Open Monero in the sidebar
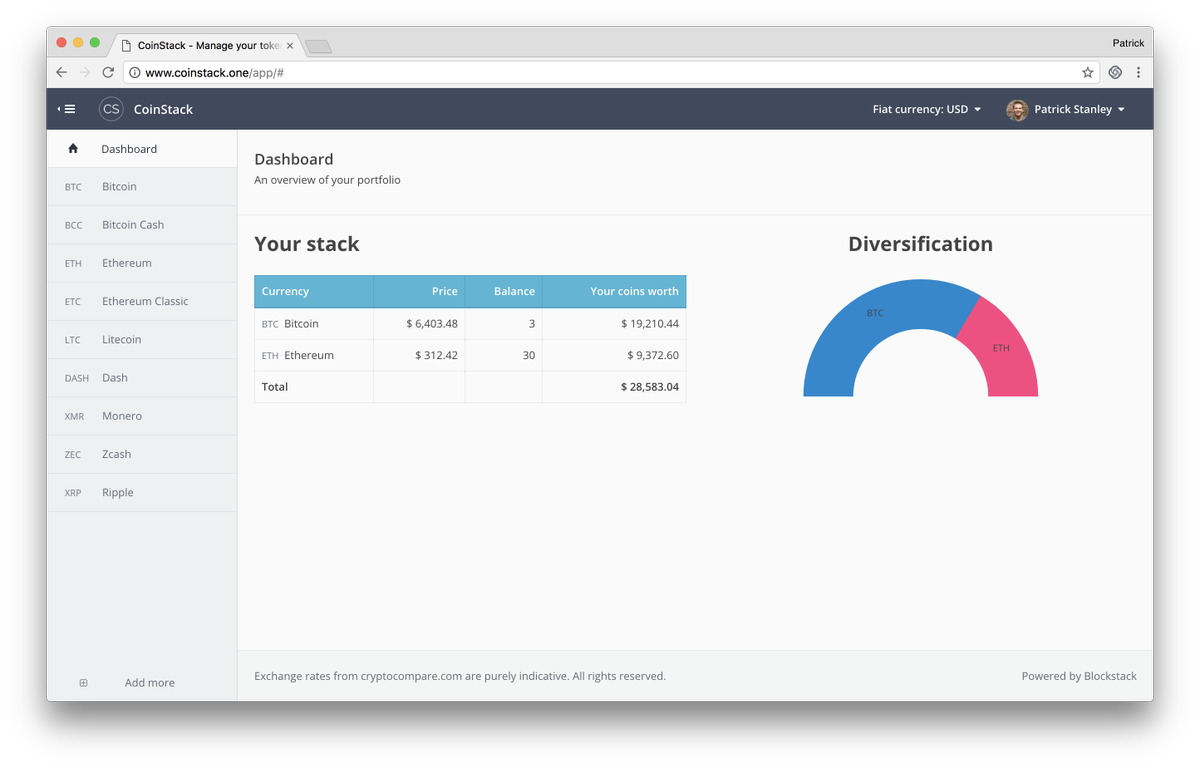The width and height of the screenshot is (1200, 768). pyautogui.click(x=142, y=416)
